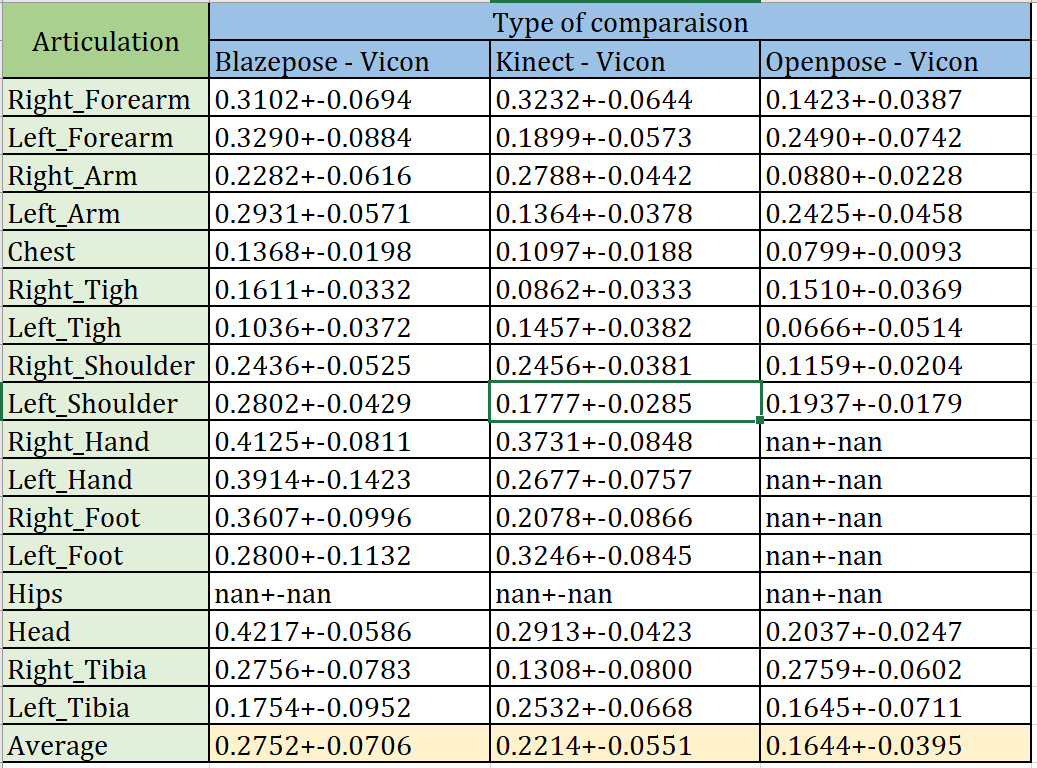Select the Type of comparaison header
This screenshot has height=768, width=1037.
coord(620,22)
